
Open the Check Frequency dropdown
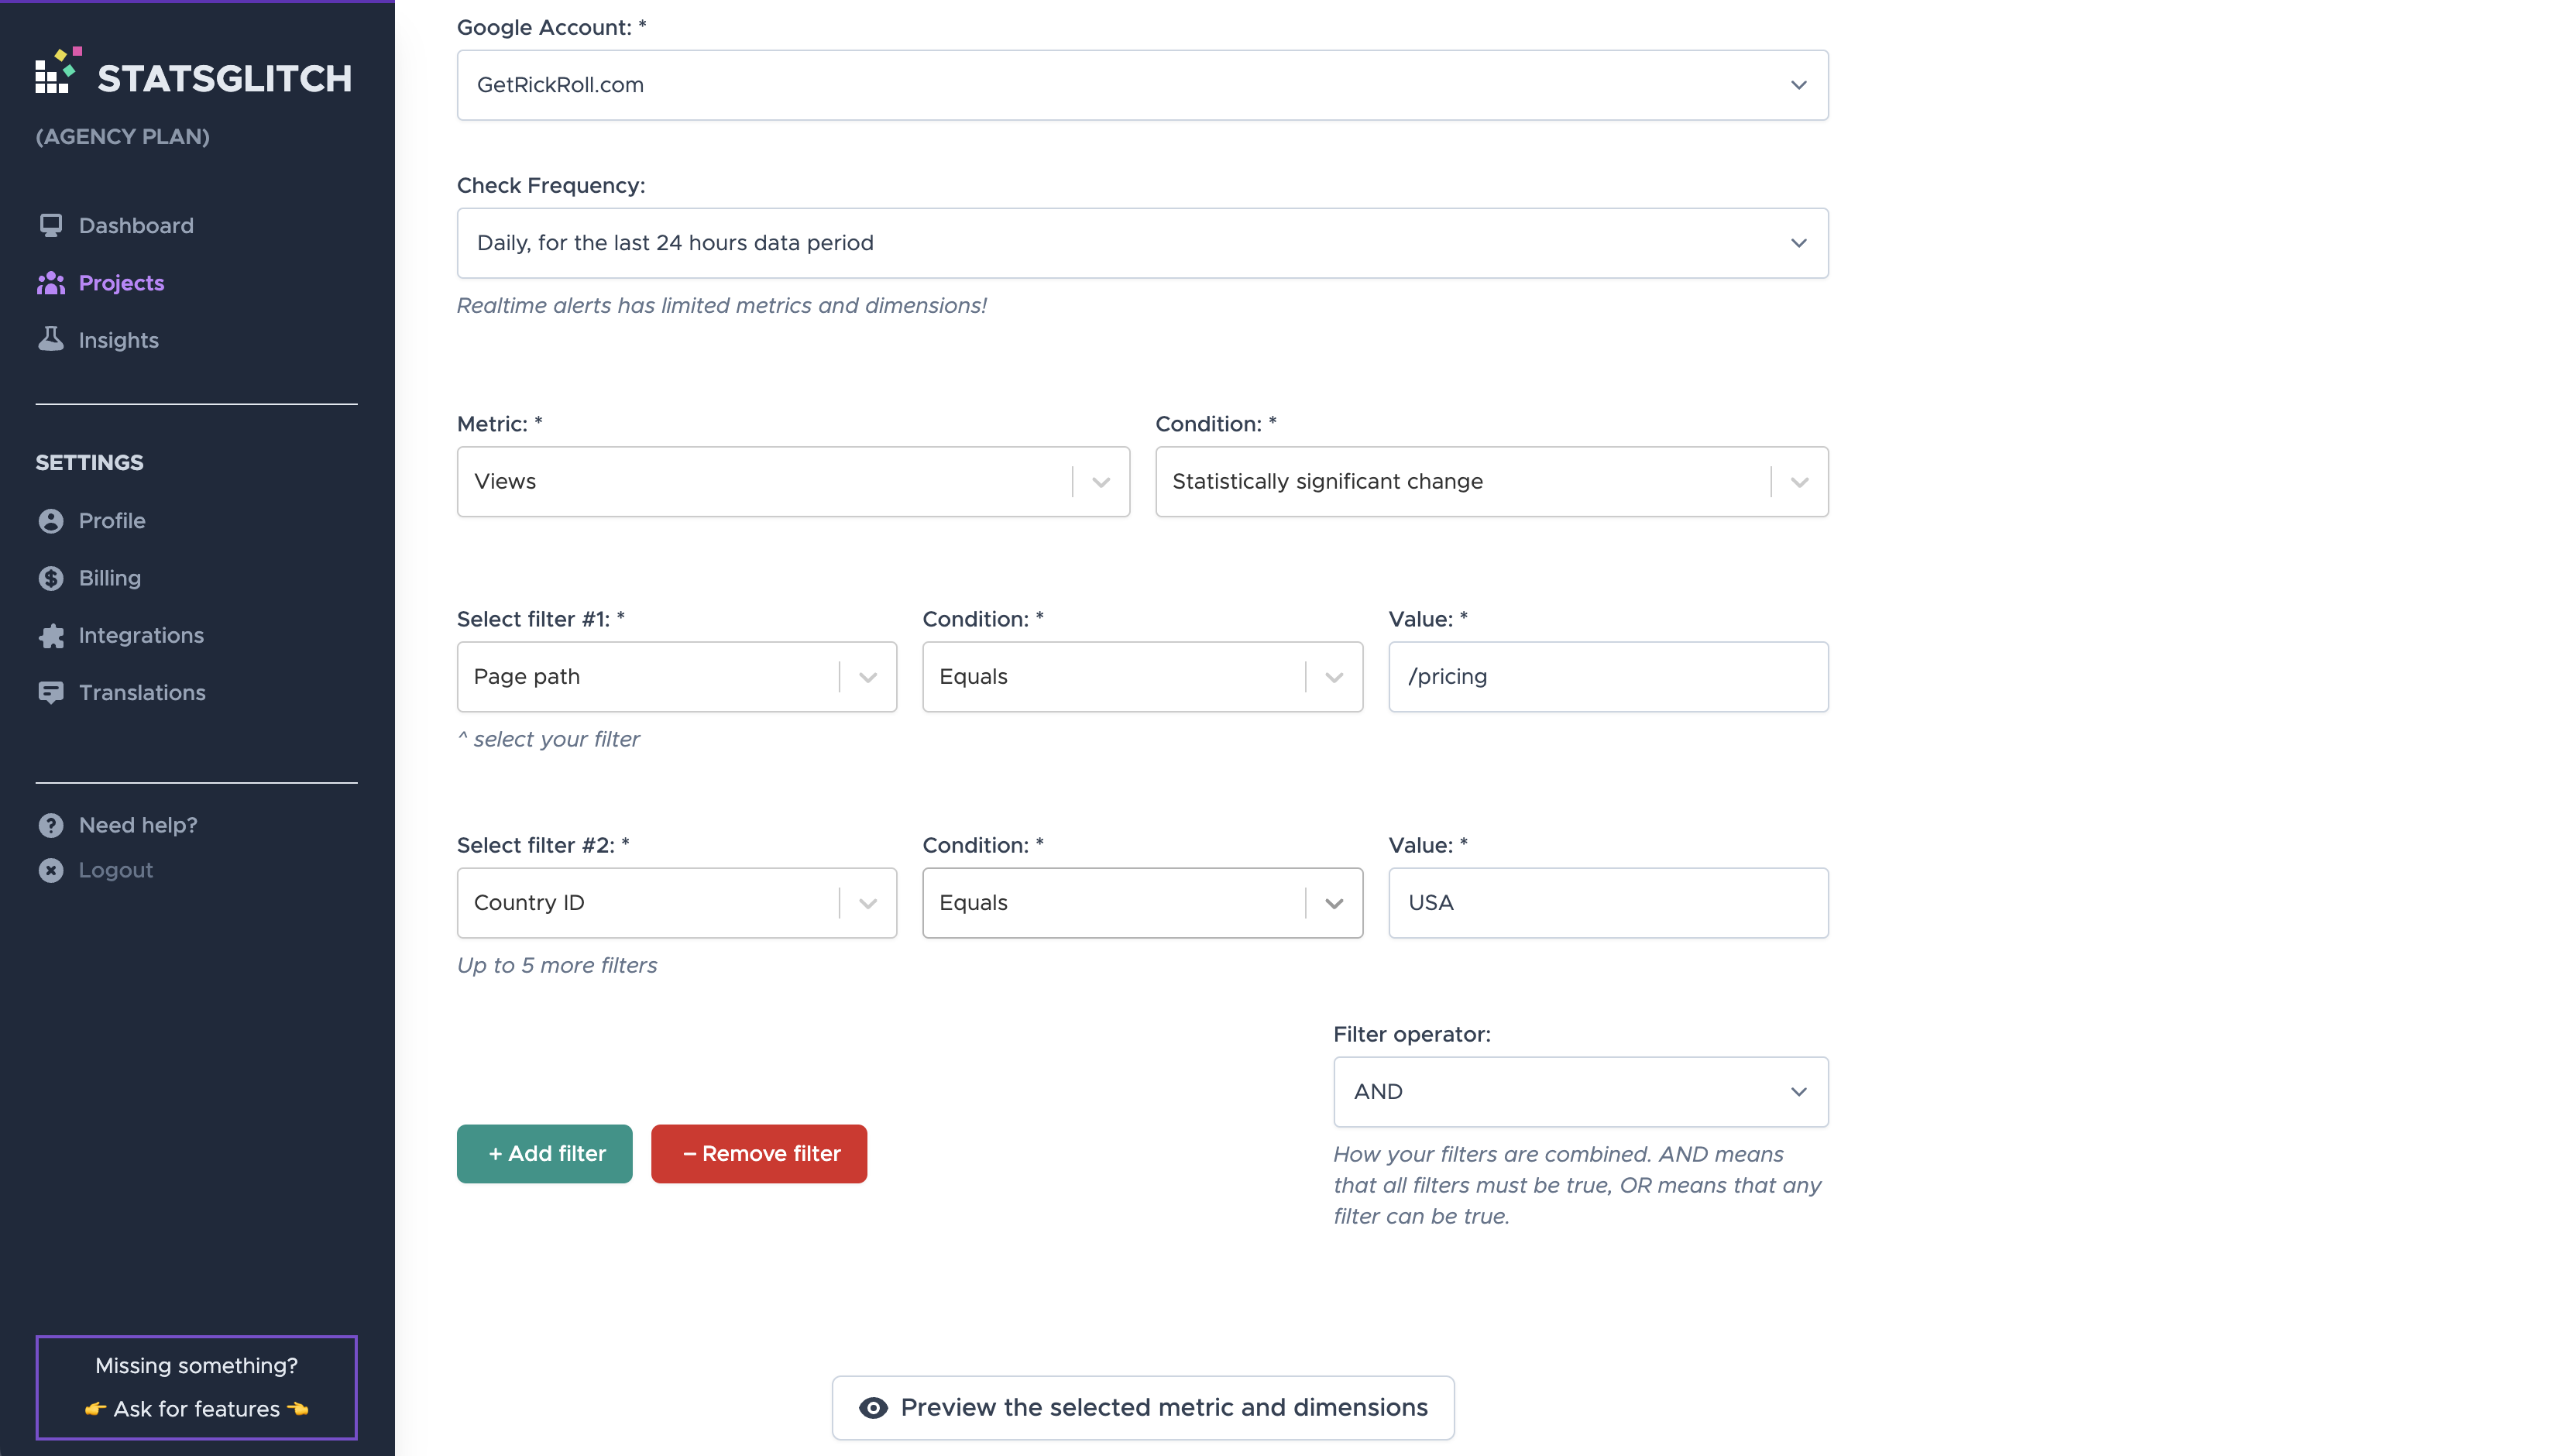tap(1142, 243)
